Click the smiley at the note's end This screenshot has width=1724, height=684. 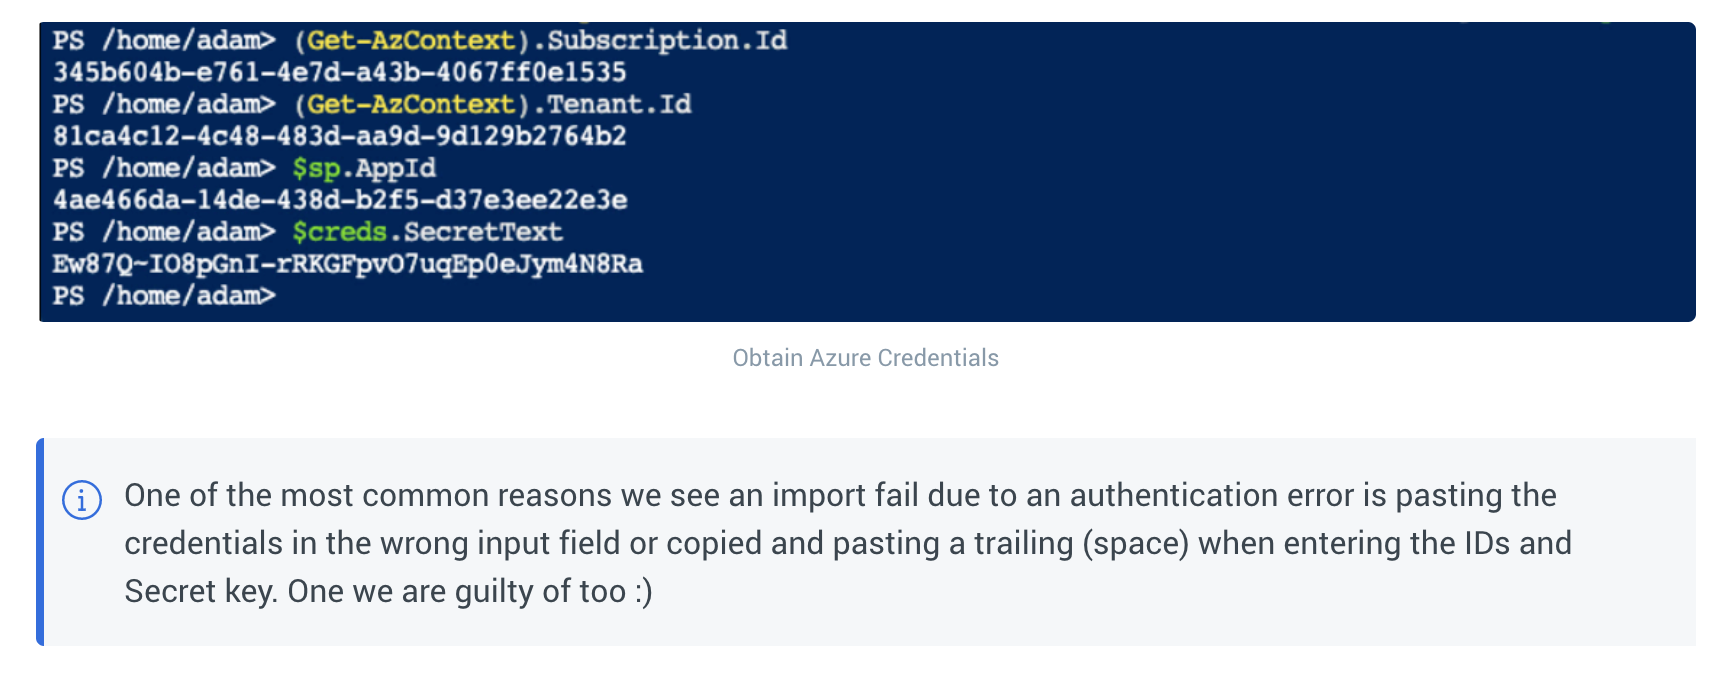click(643, 591)
